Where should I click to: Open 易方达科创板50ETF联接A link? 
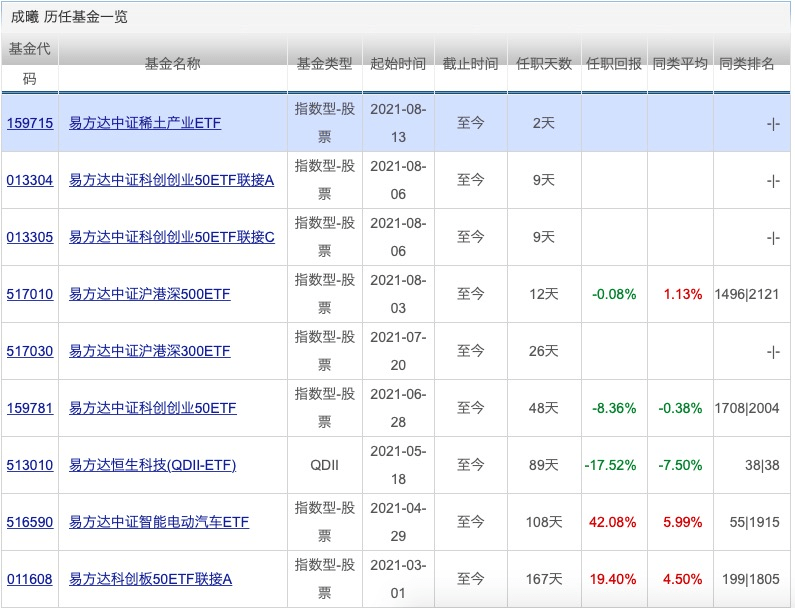click(151, 579)
